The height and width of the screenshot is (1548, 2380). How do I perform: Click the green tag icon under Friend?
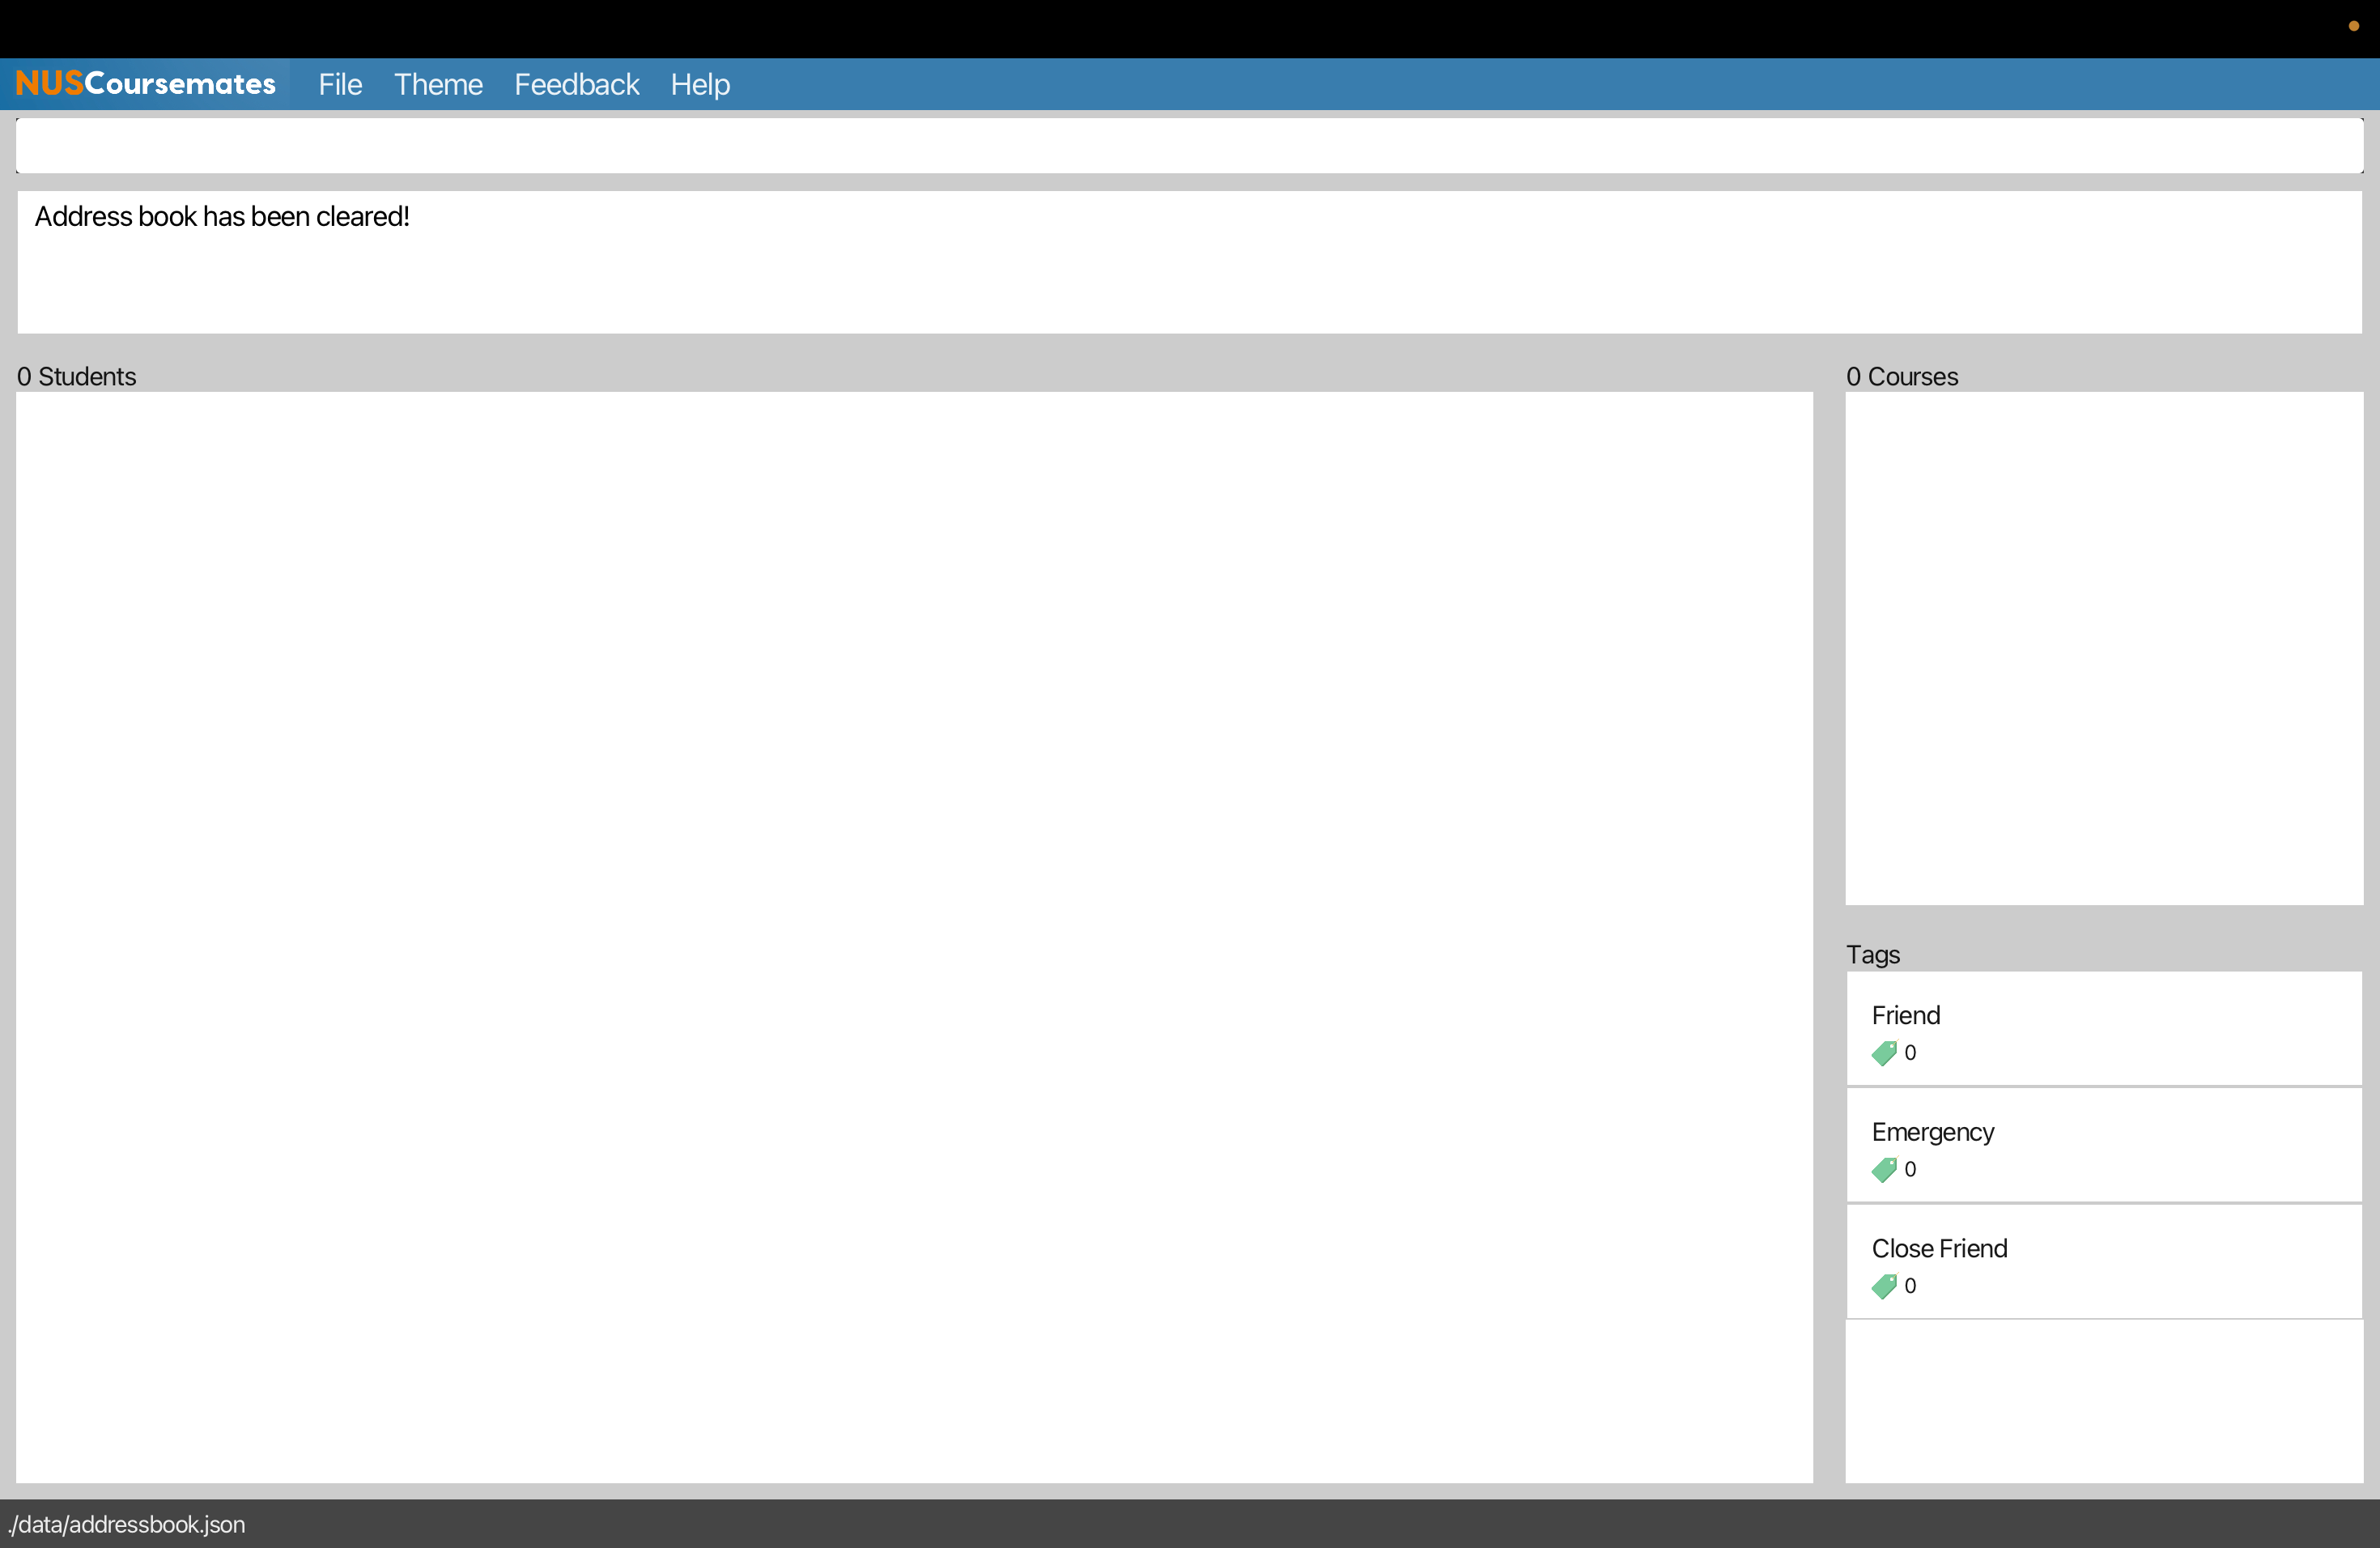pyautogui.click(x=1884, y=1054)
